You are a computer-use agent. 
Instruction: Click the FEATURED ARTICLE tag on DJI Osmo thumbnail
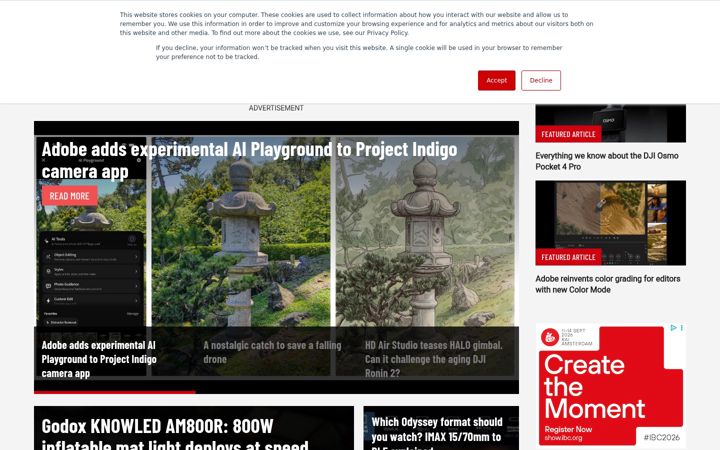pyautogui.click(x=568, y=134)
